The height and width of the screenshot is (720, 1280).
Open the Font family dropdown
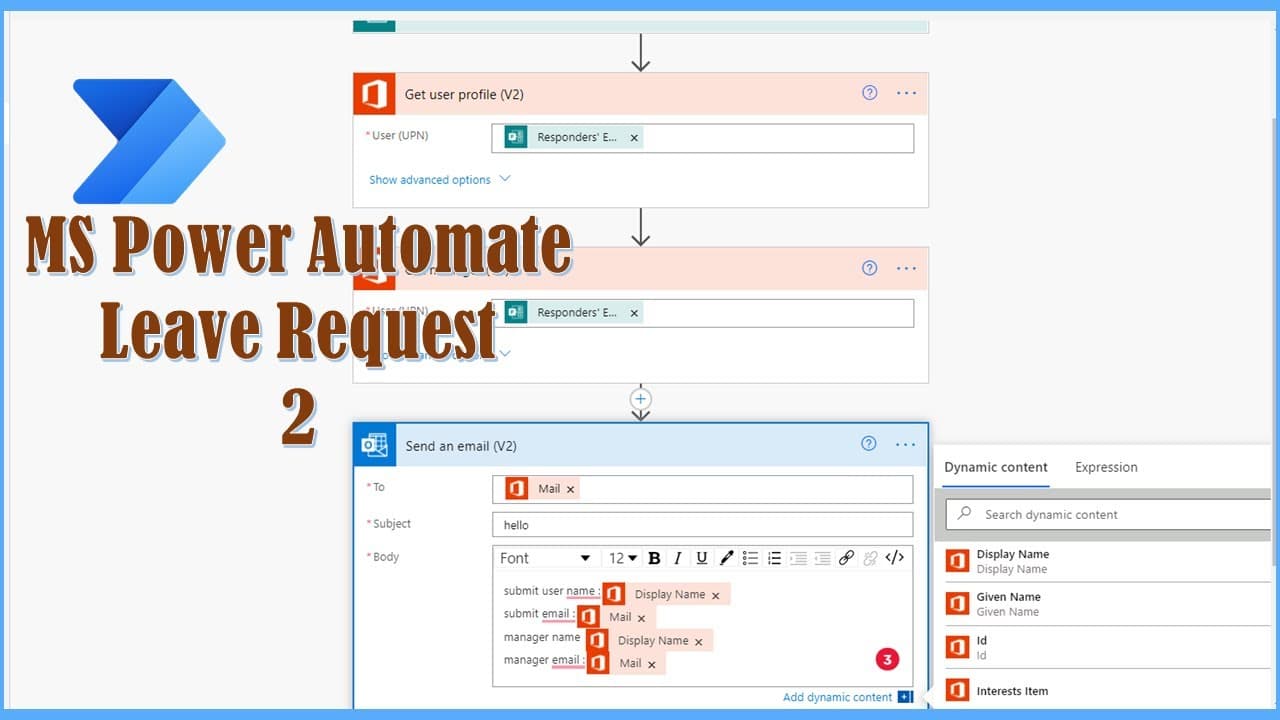545,558
